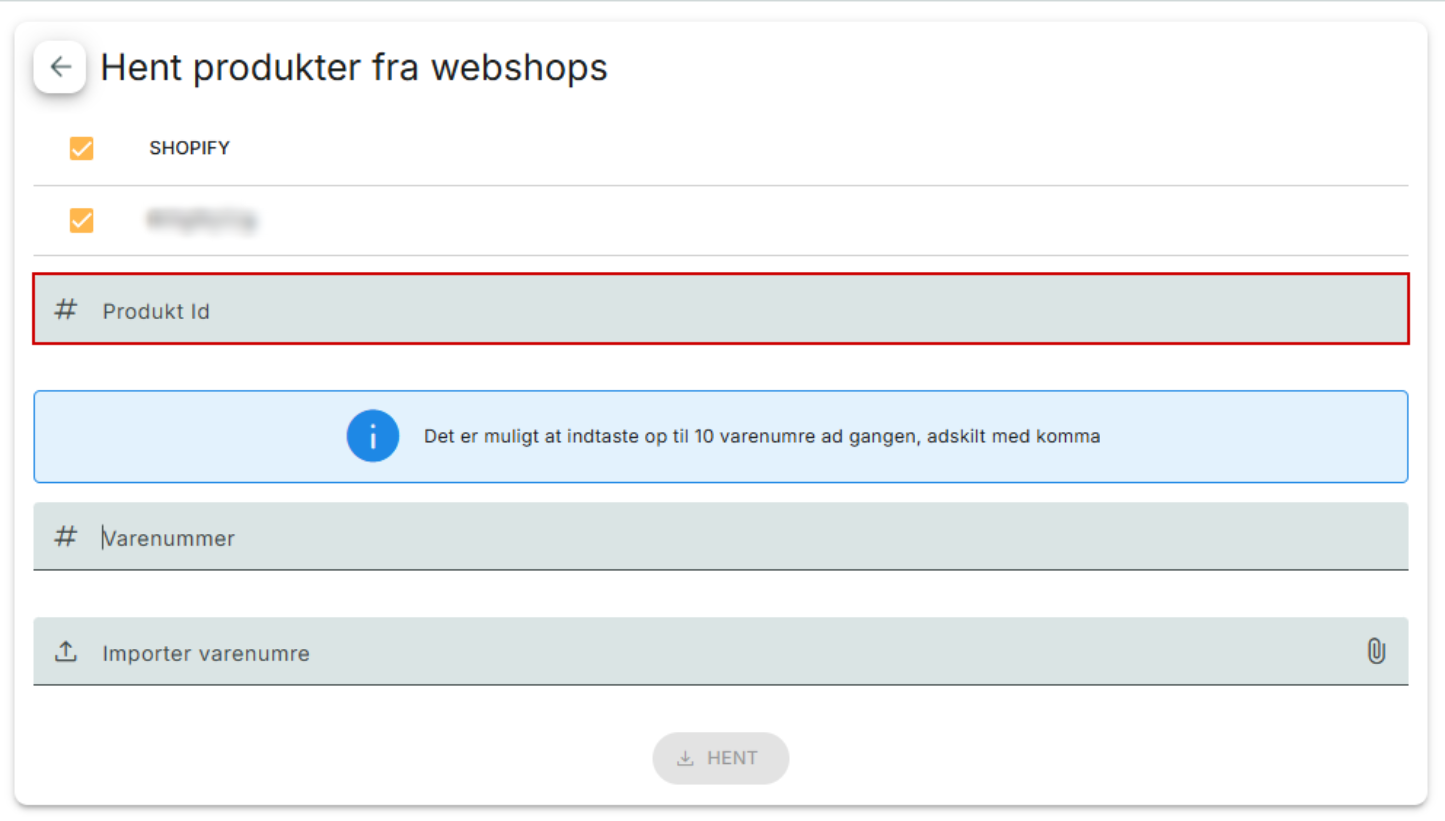Click the Varenummer placeholder text
The width and height of the screenshot is (1445, 821).
point(169,538)
